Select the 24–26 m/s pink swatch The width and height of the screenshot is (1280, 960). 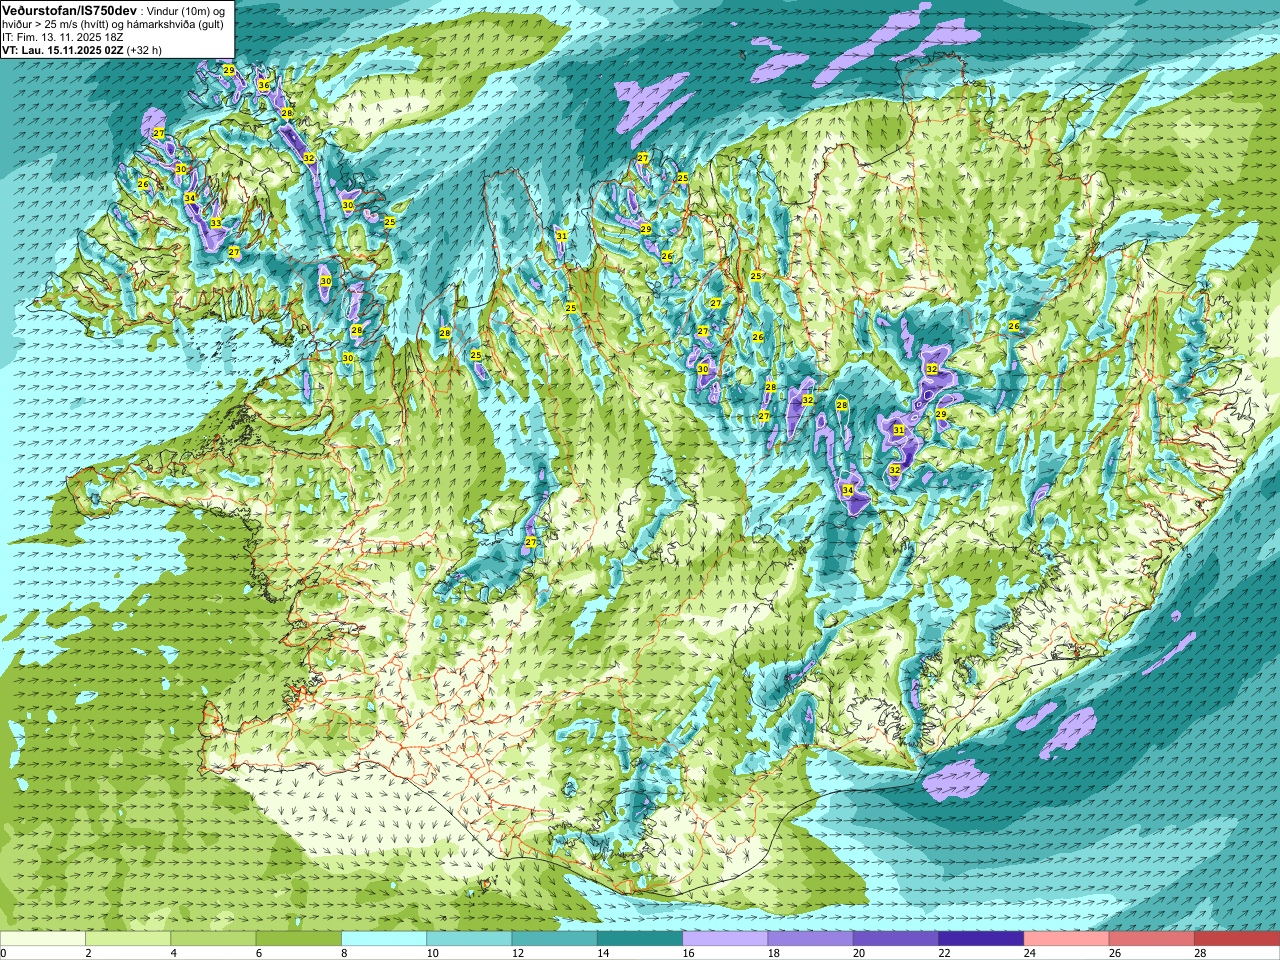tap(1067, 939)
